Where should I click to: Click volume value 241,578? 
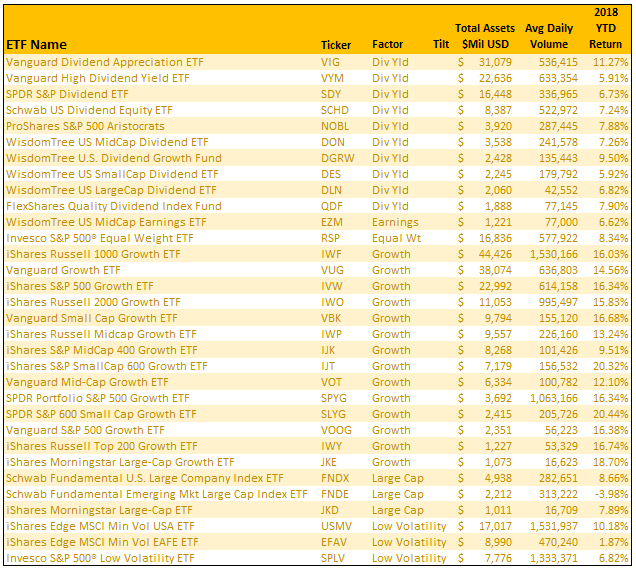(558, 142)
